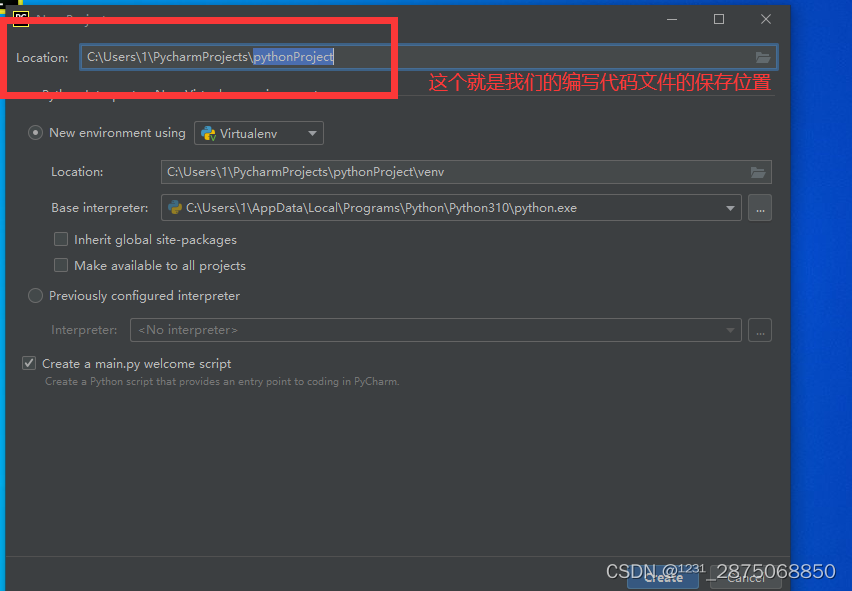Click the Base interpreter python.exe path
The height and width of the screenshot is (591, 852).
coord(381,208)
